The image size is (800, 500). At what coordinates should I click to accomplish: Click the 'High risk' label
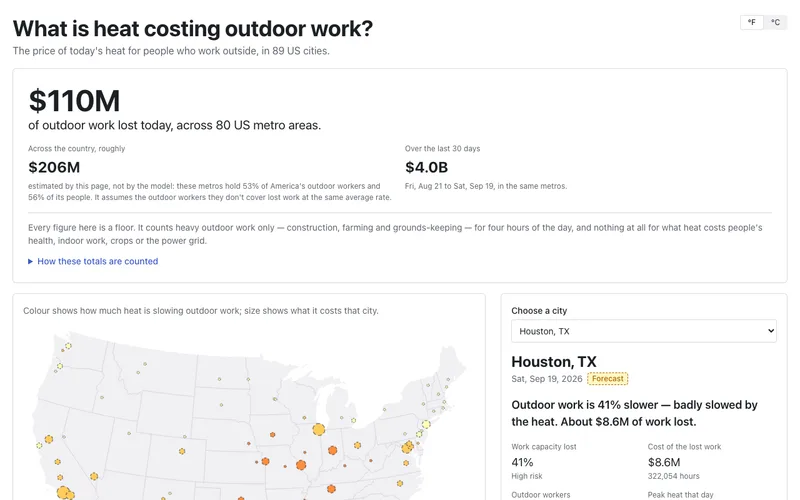click(x=527, y=476)
